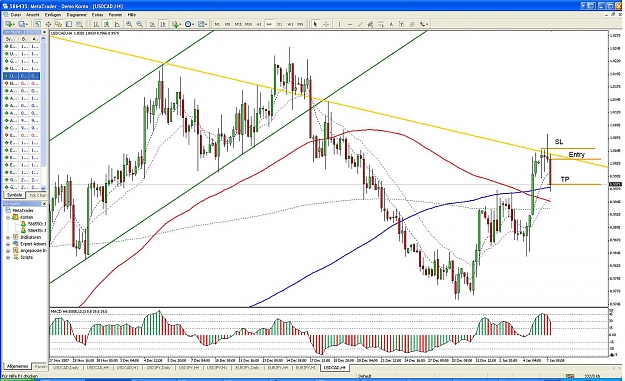Open the Fenster menu
The image size is (625, 381).
(x=116, y=15)
